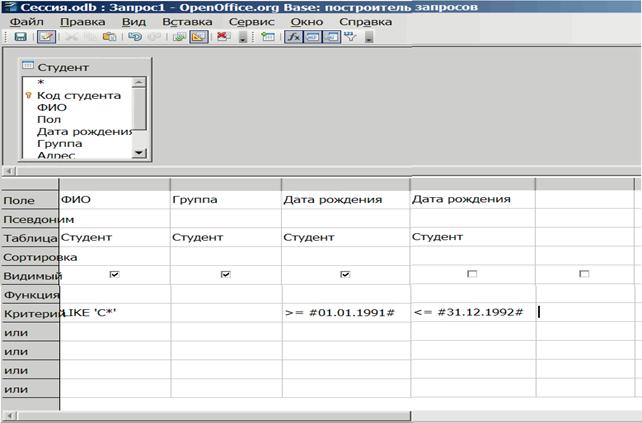Viewport: 642px width, 423px height.
Task: Switch Design View on/off icon
Action: pyautogui.click(x=199, y=37)
